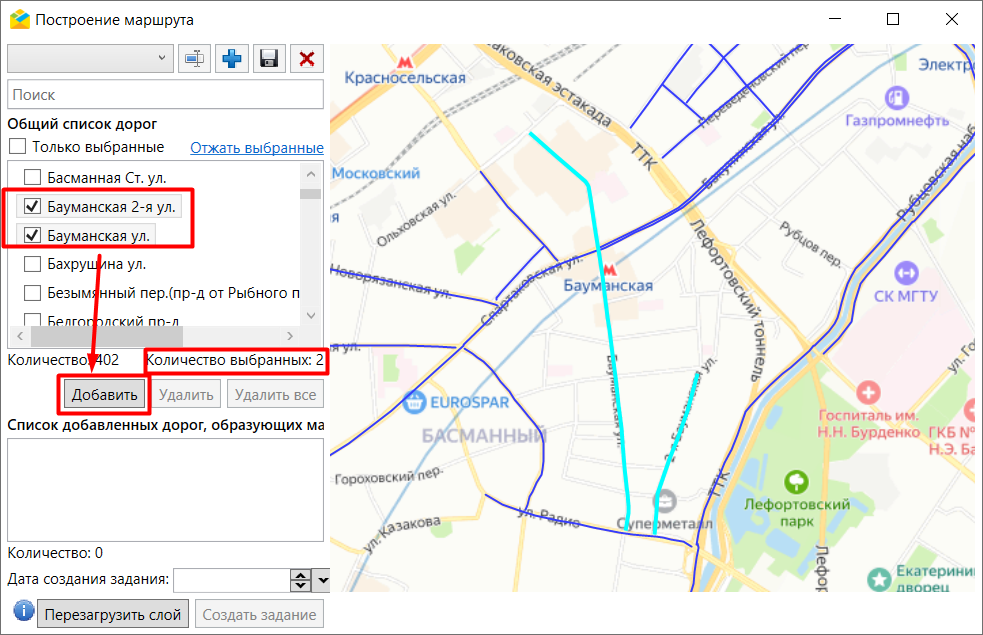Click the red X delete icon

point(306,58)
